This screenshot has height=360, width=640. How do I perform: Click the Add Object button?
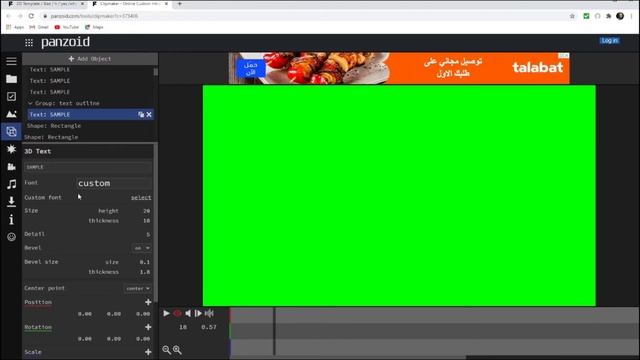[x=90, y=59]
